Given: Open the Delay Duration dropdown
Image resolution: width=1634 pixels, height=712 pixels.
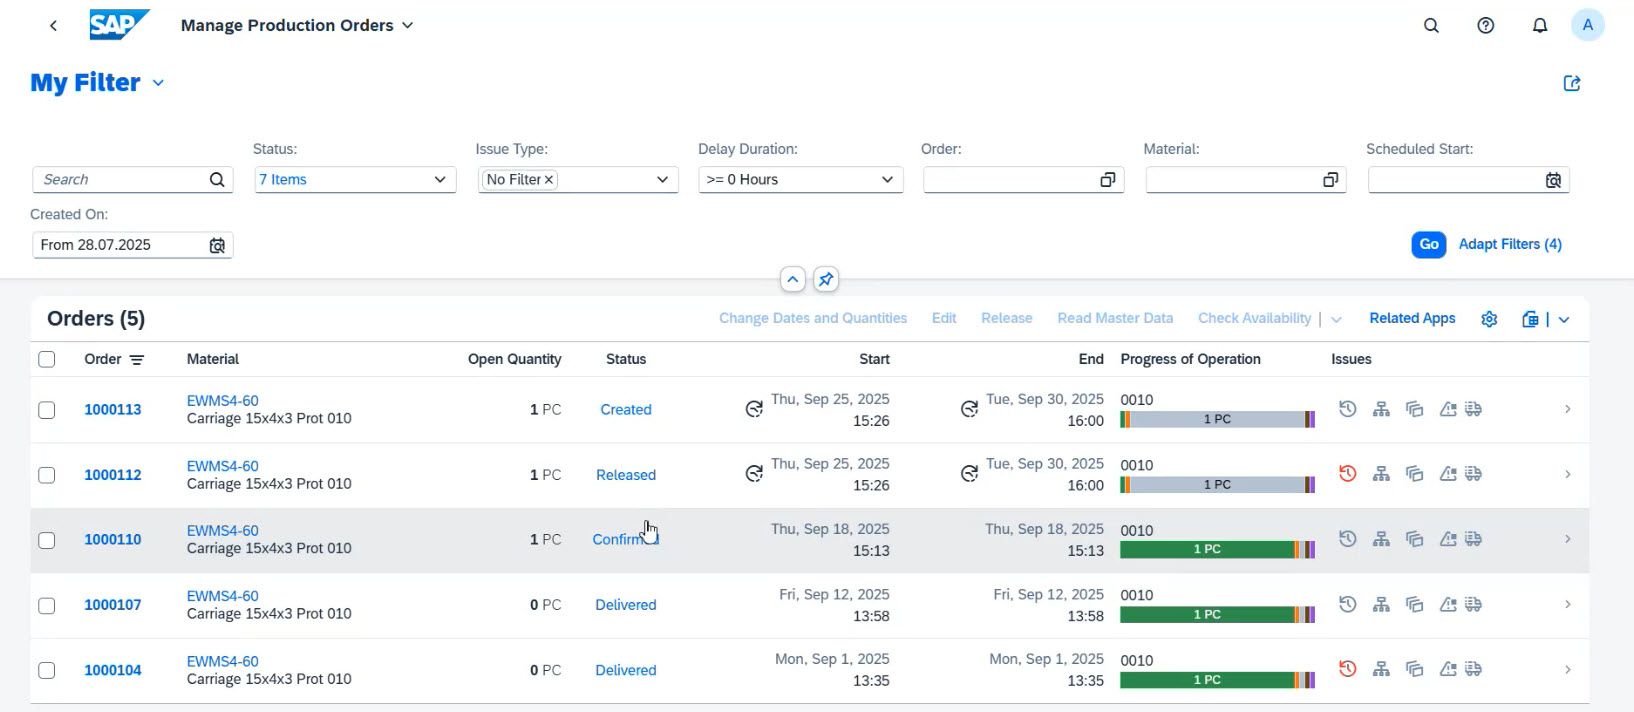Looking at the screenshot, I should pos(886,180).
